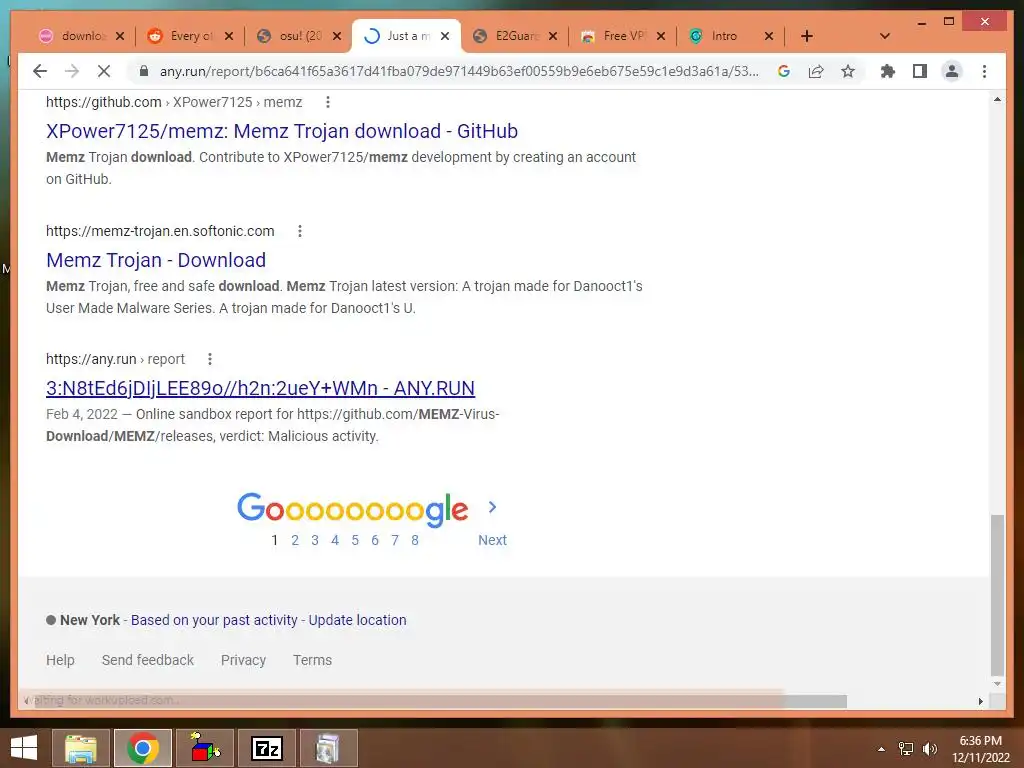Go to results page 6
Screen dimensions: 1024x768
click(x=375, y=540)
